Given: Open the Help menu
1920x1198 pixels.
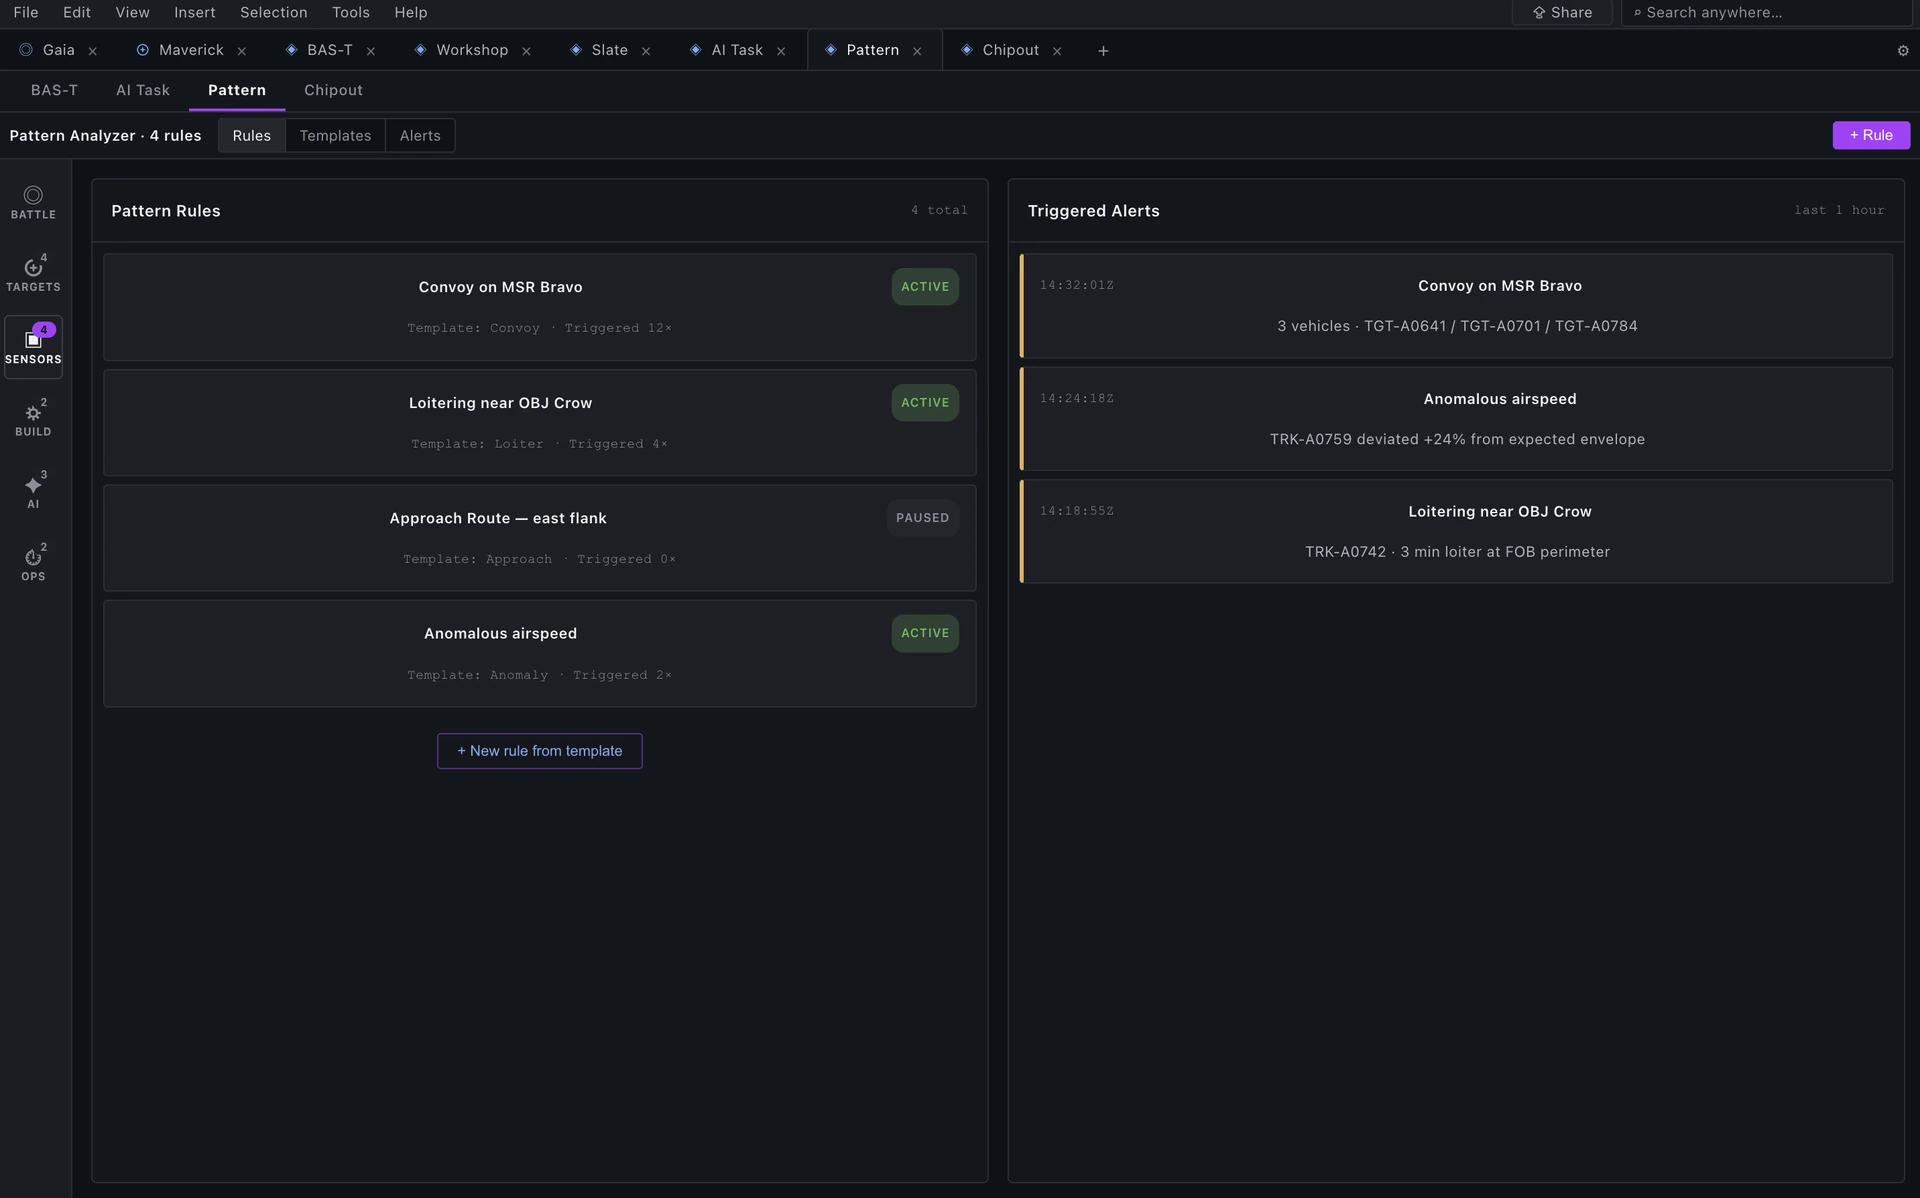Looking at the screenshot, I should (411, 13).
